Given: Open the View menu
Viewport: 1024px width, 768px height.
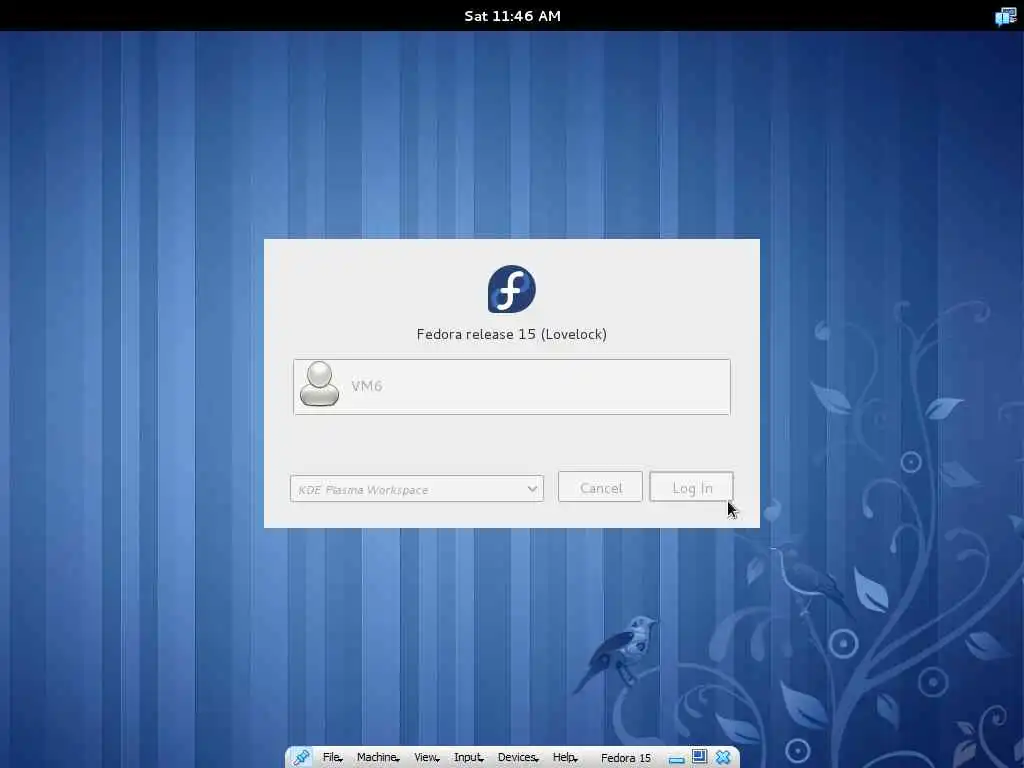Looking at the screenshot, I should tap(426, 758).
